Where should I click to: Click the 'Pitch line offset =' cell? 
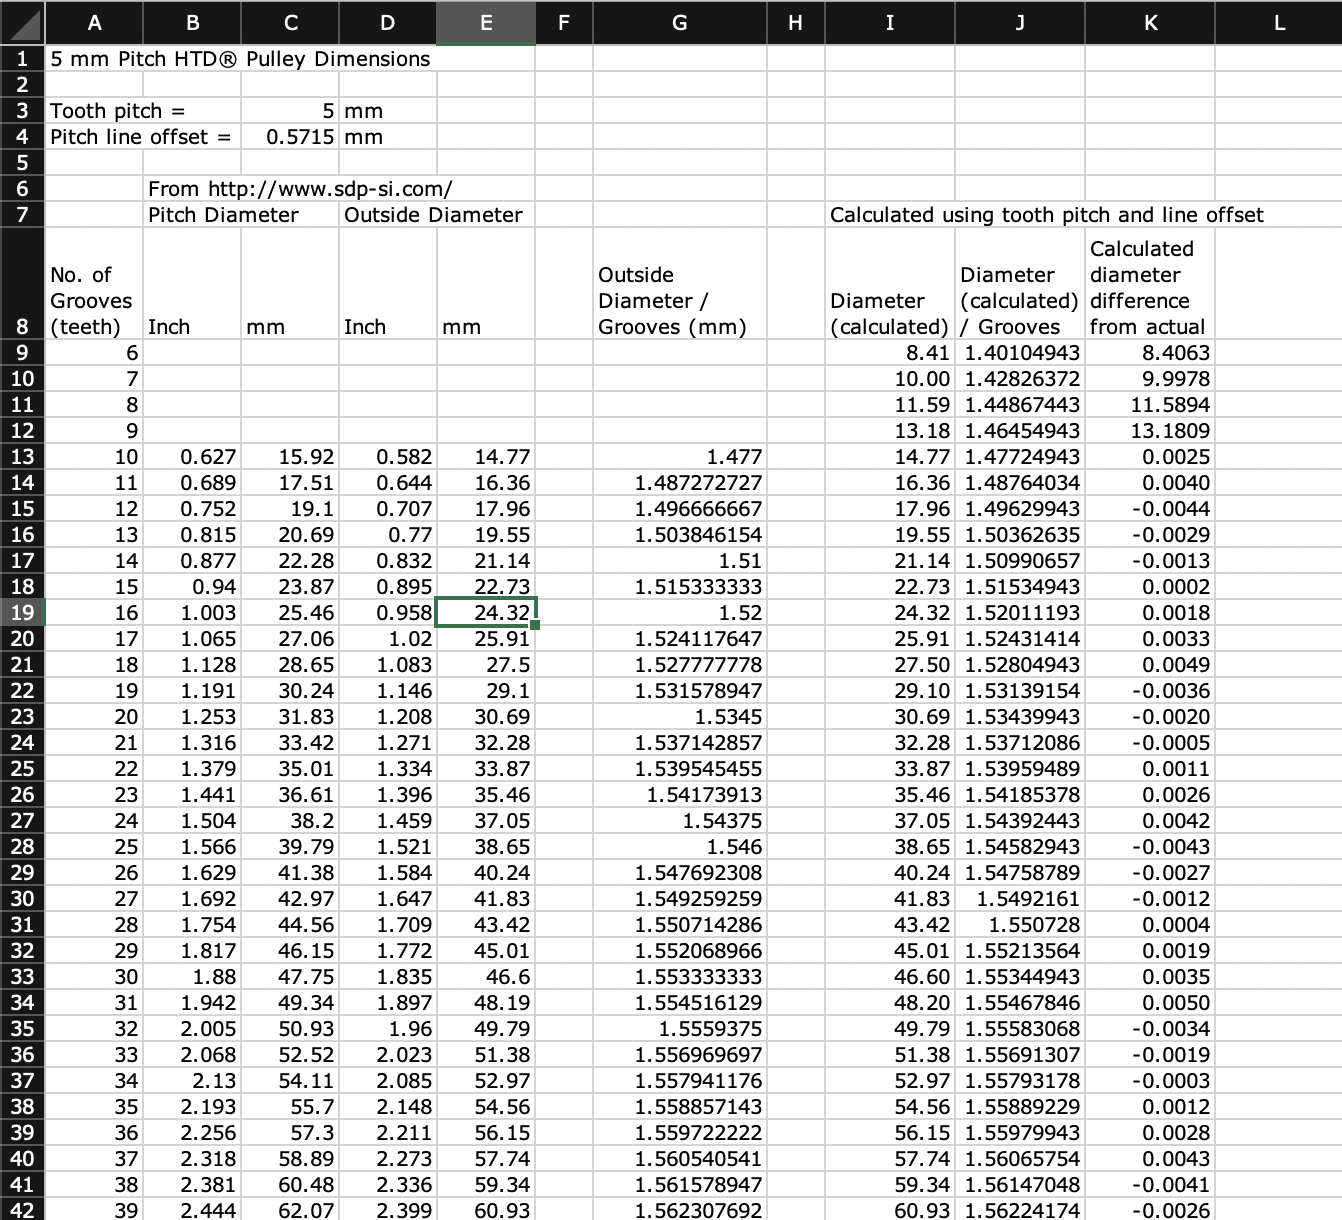point(143,136)
